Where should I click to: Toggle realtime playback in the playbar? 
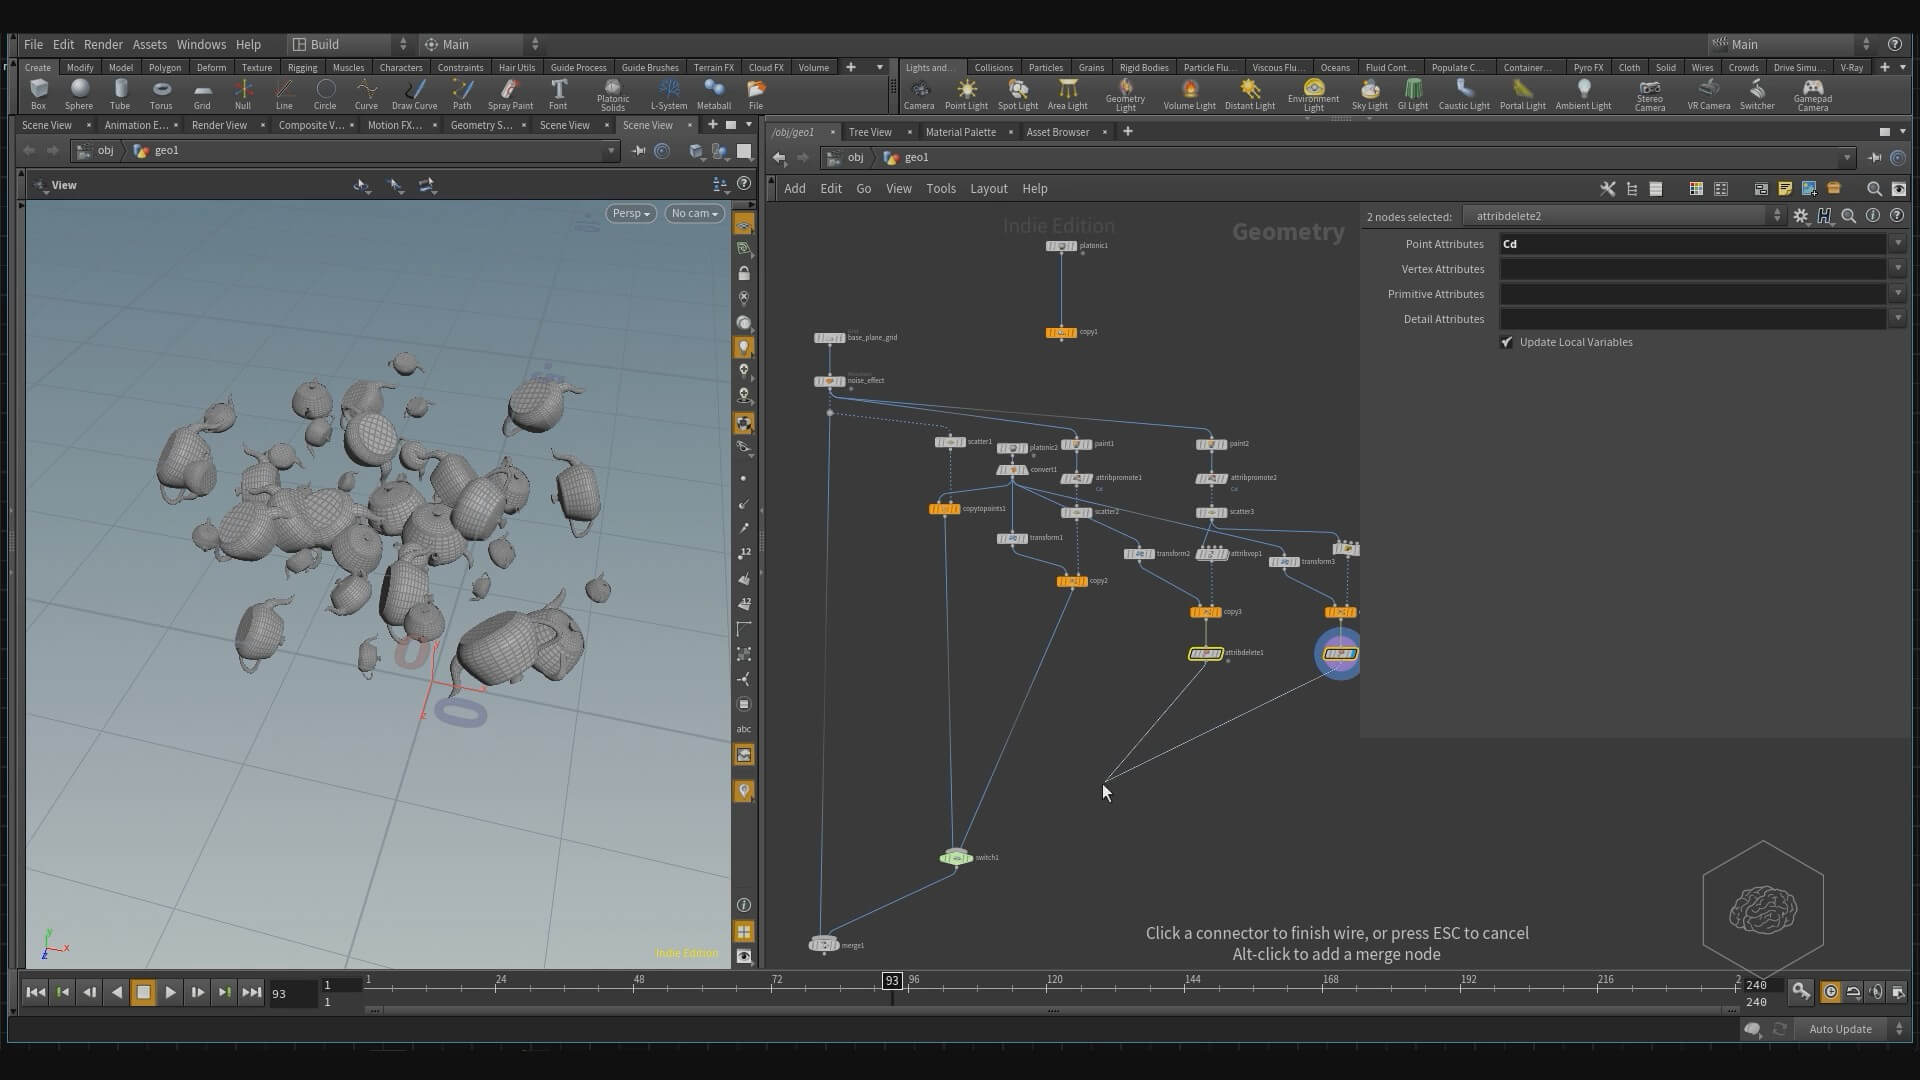click(x=1830, y=992)
